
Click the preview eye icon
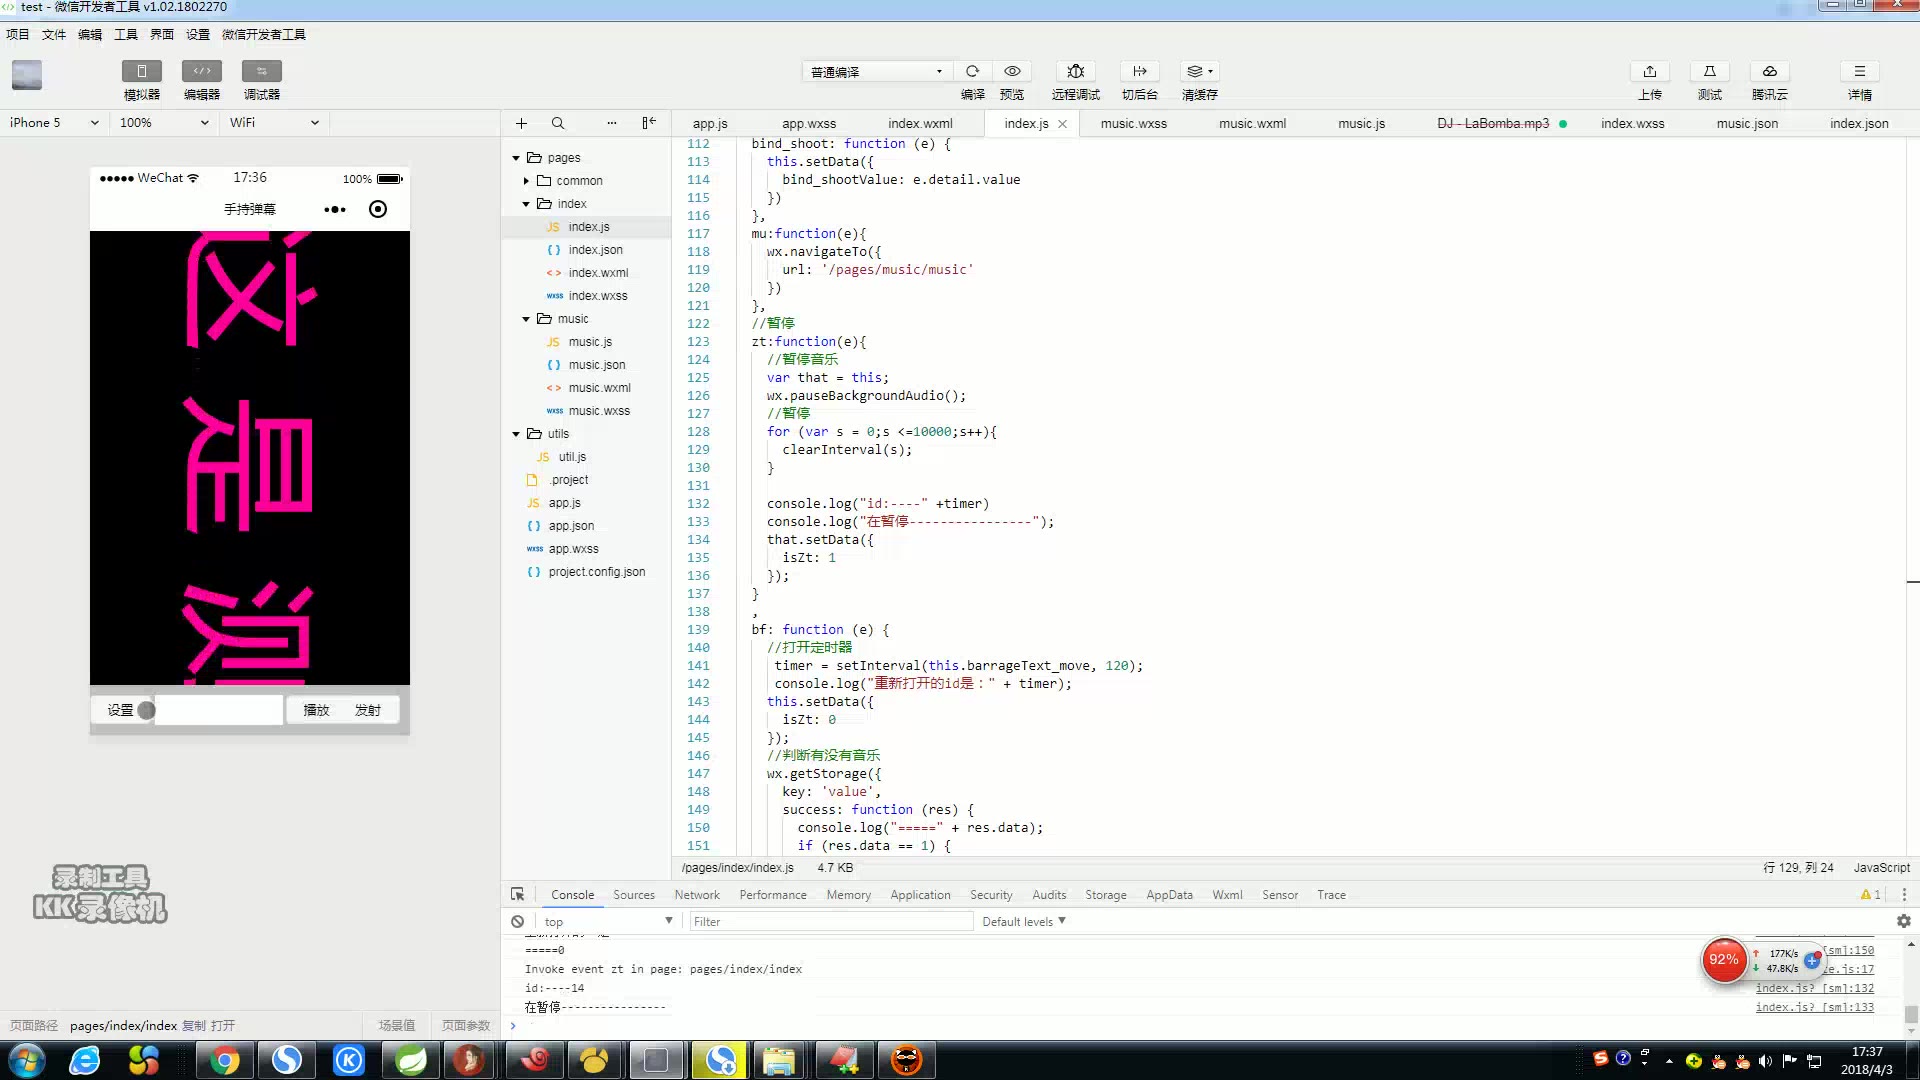[1012, 71]
